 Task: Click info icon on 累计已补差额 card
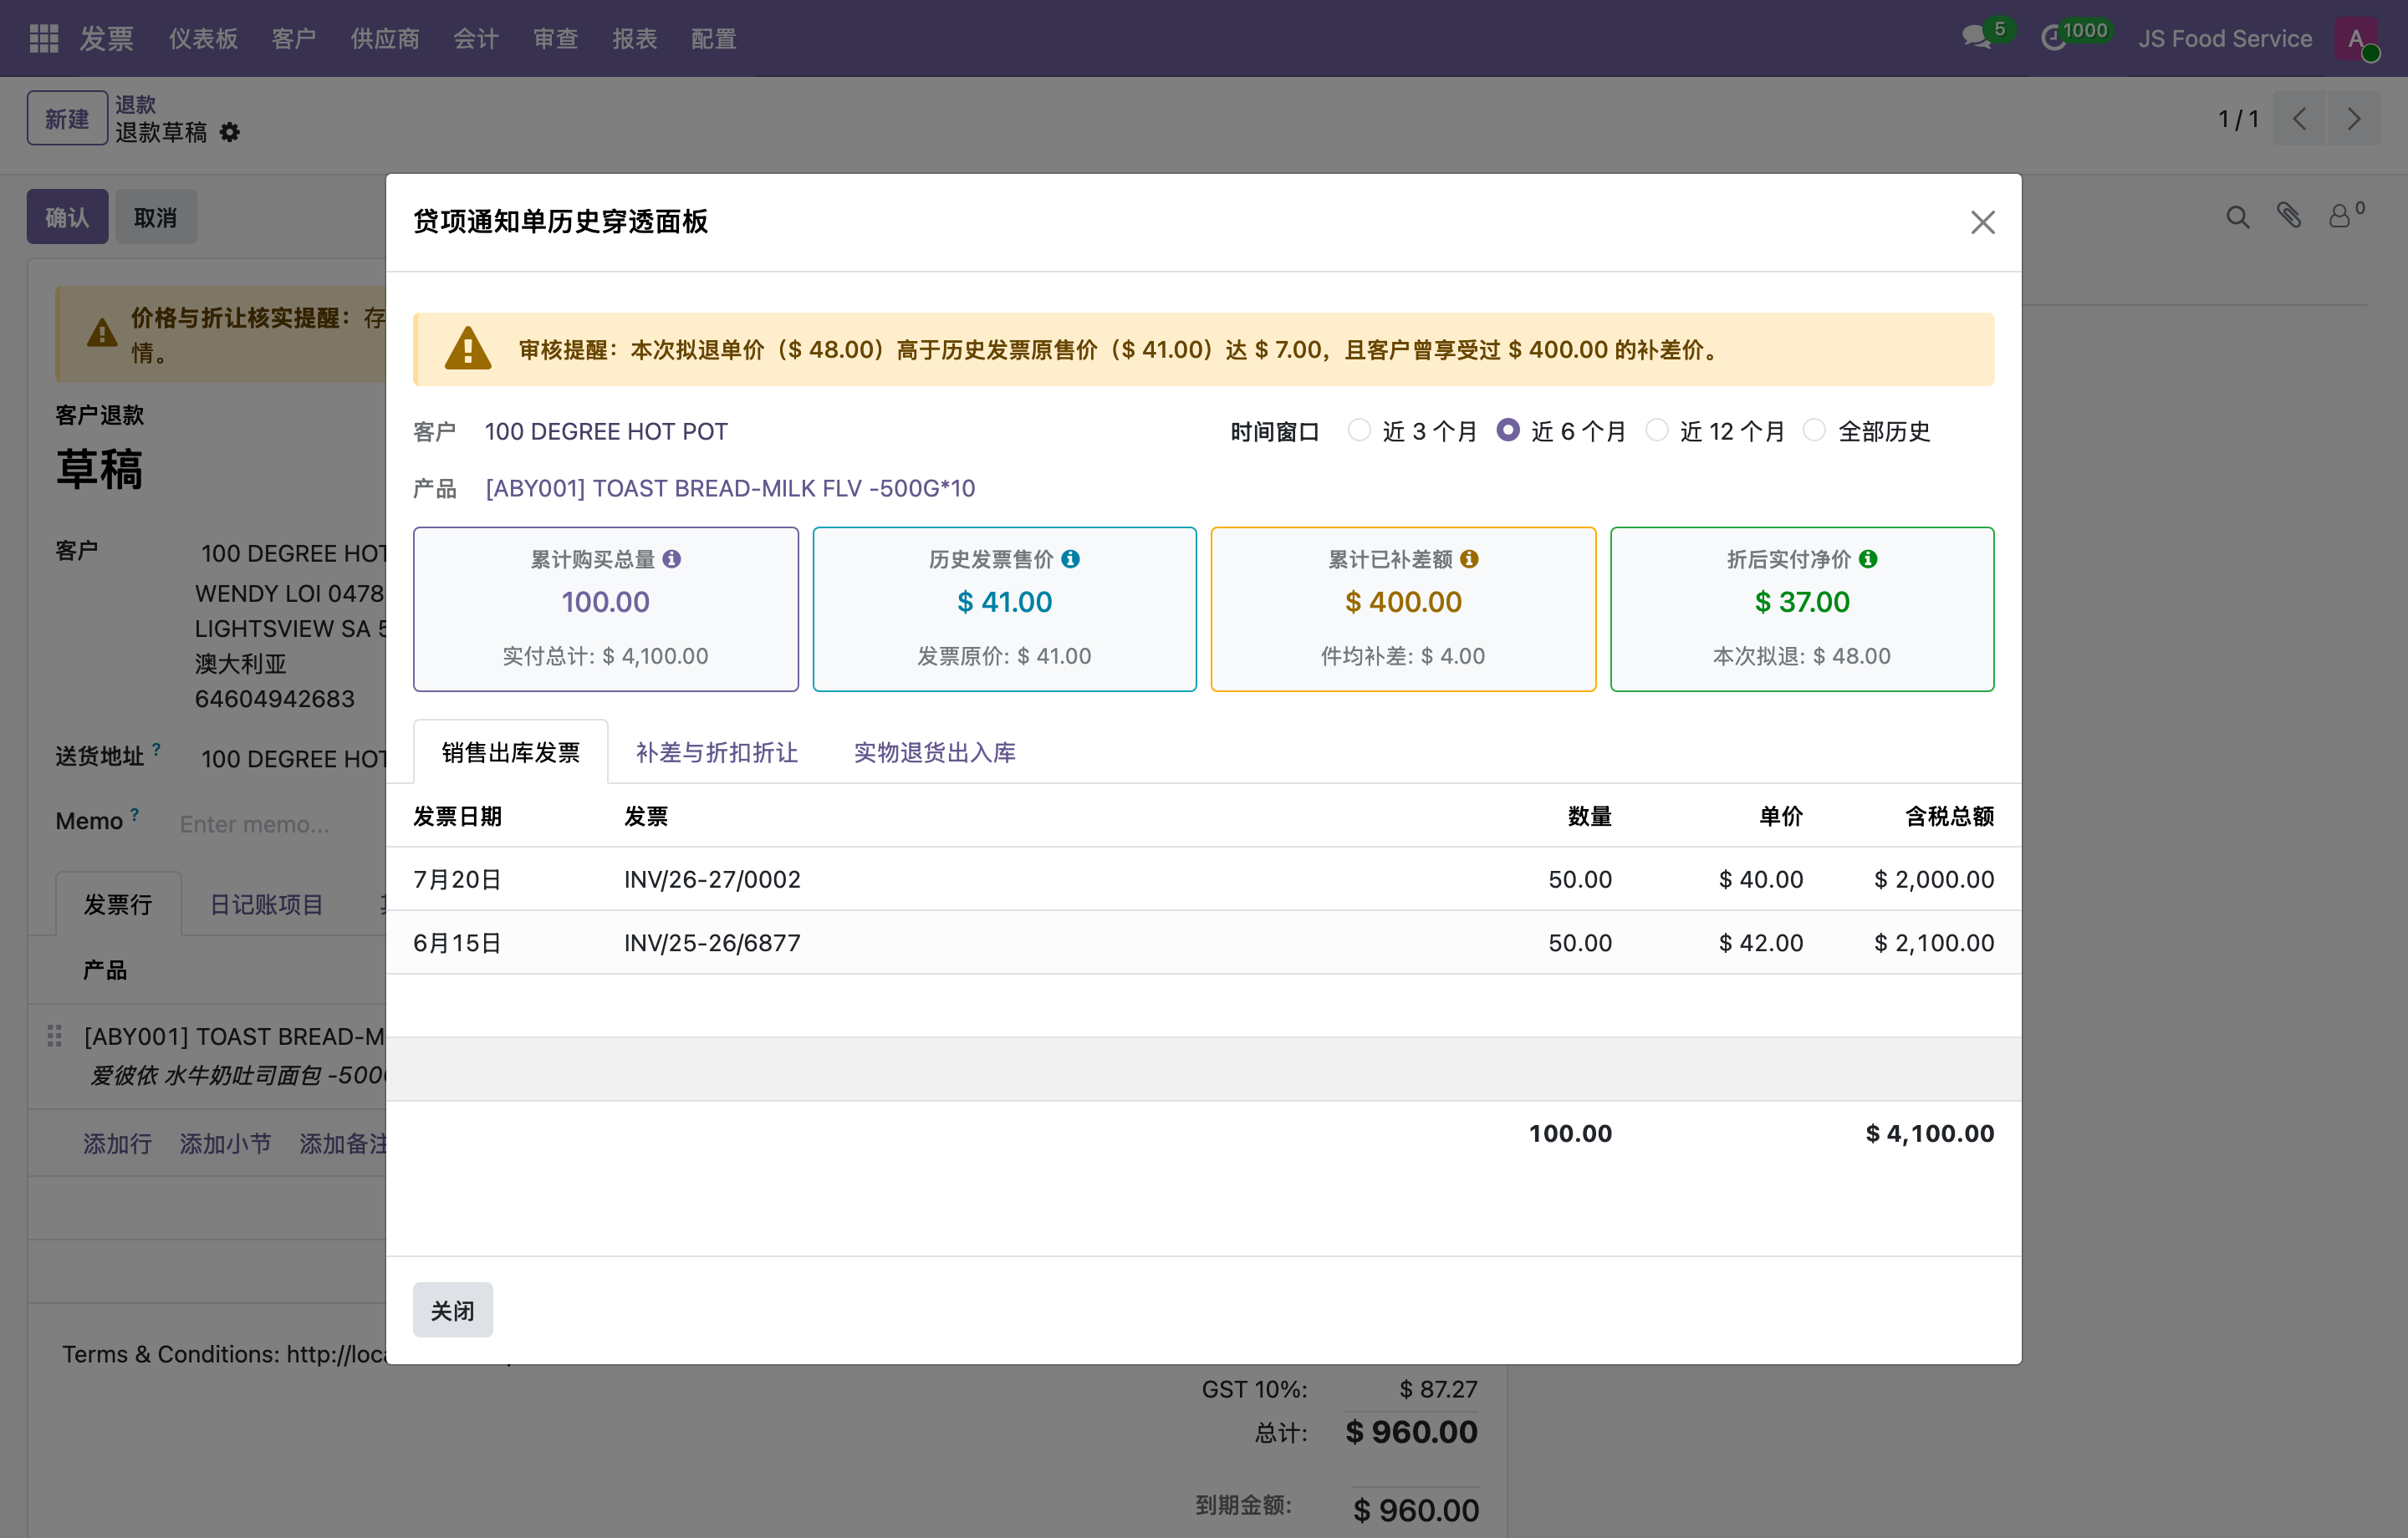tap(1469, 559)
